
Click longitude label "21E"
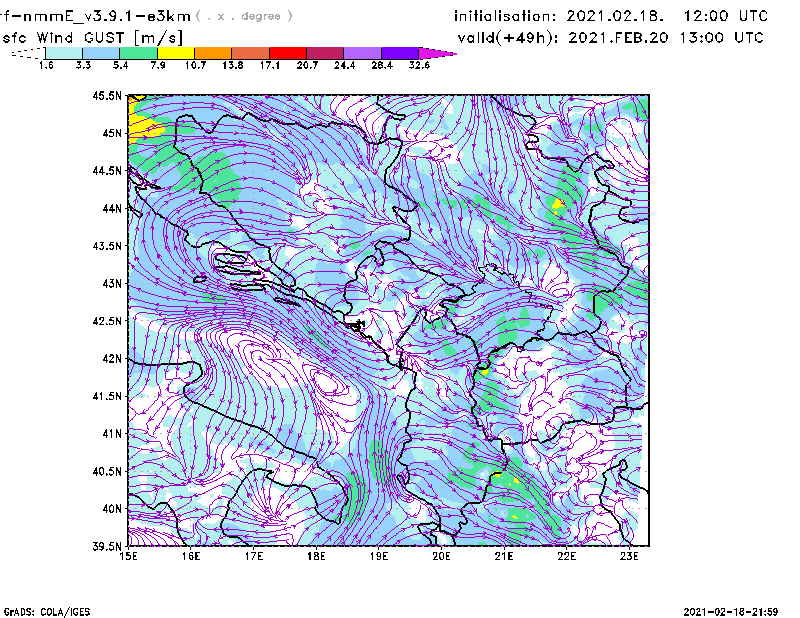tap(504, 556)
